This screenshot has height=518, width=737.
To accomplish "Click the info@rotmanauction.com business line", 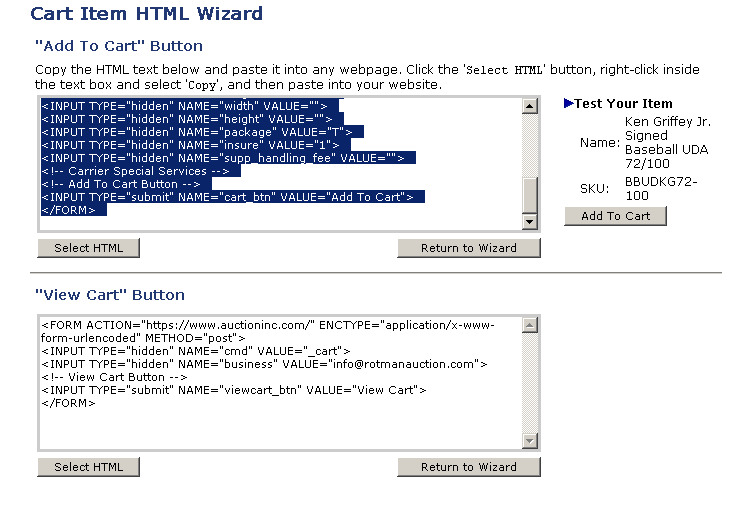I will [264, 364].
